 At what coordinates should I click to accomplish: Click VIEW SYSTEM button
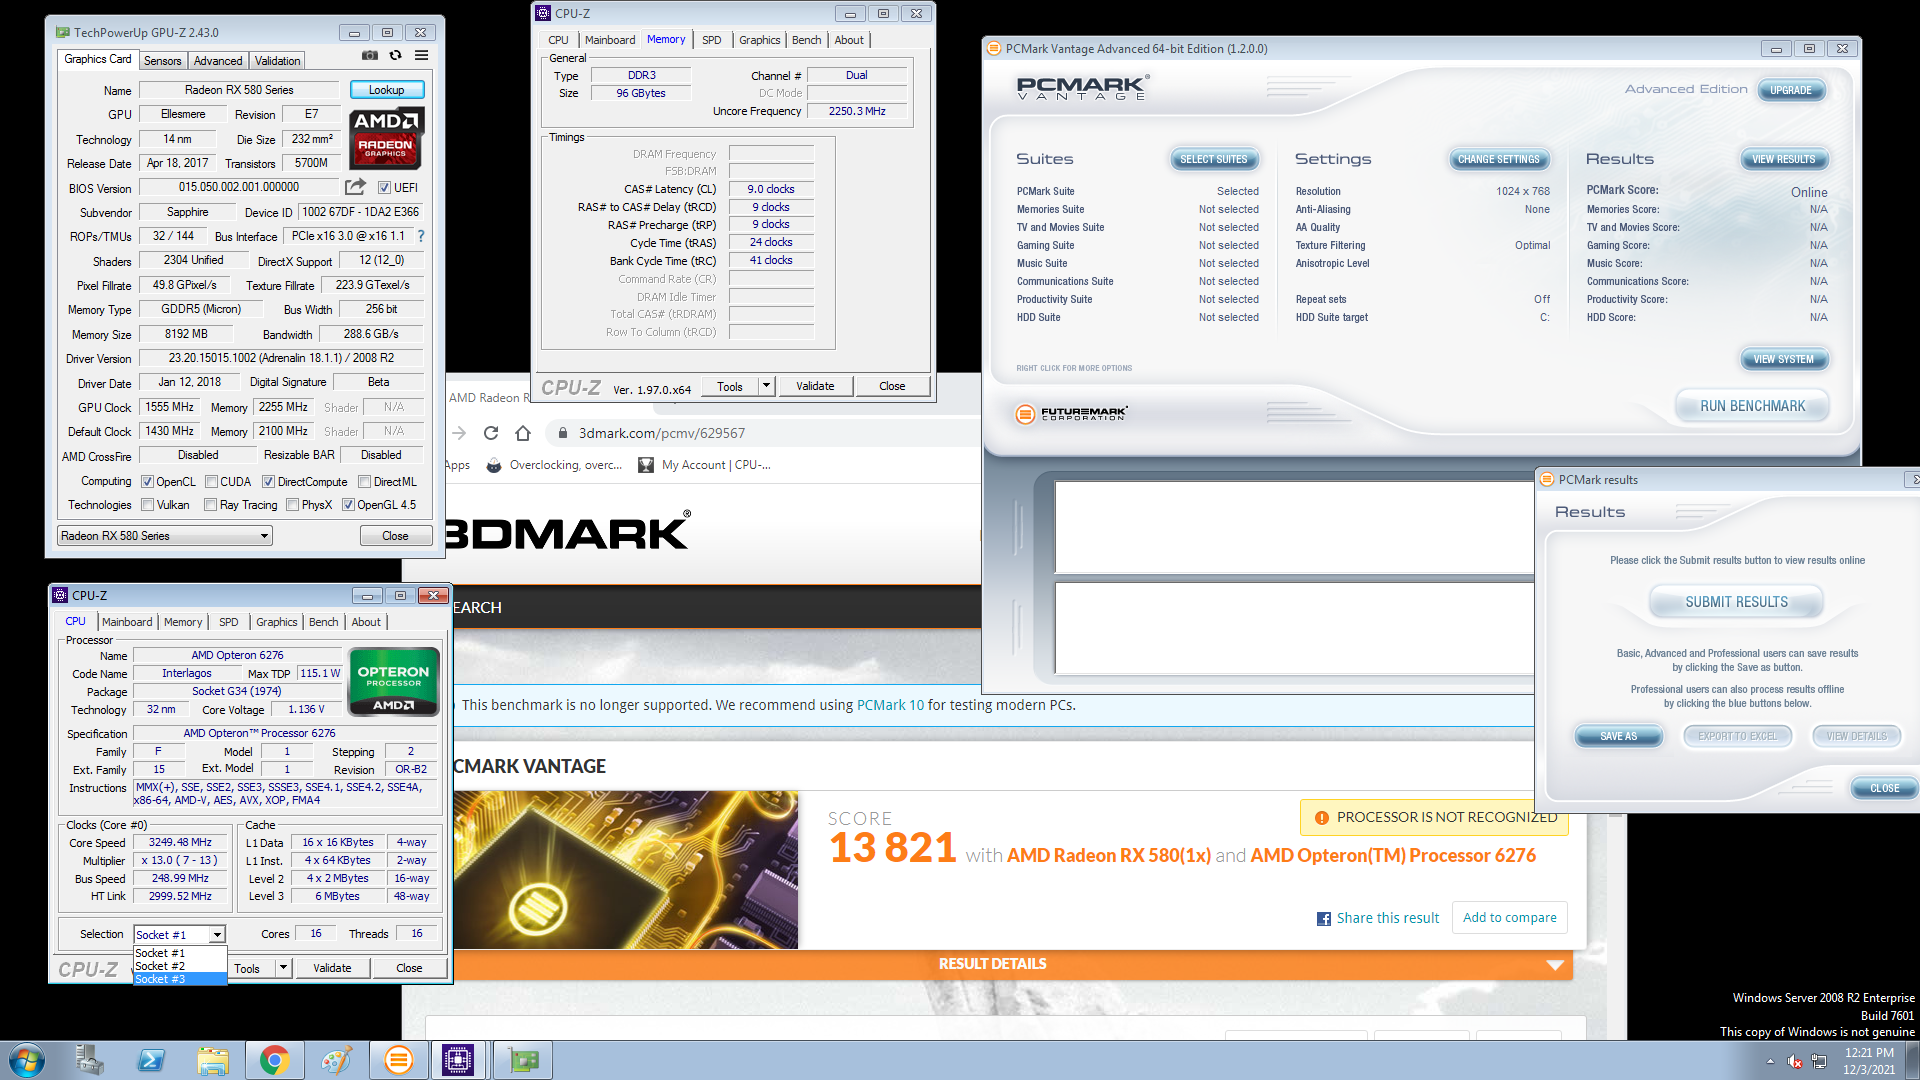coord(1783,359)
